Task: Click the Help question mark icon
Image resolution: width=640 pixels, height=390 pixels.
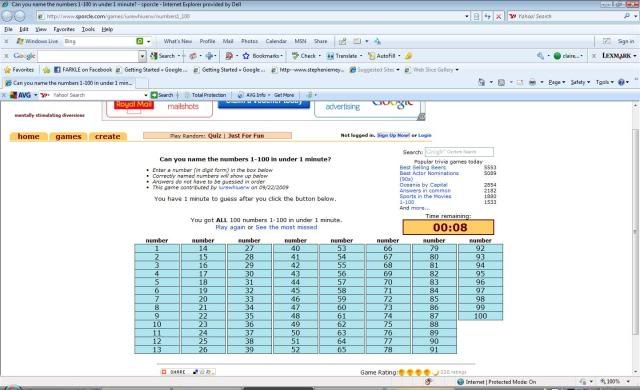Action: pyautogui.click(x=621, y=82)
